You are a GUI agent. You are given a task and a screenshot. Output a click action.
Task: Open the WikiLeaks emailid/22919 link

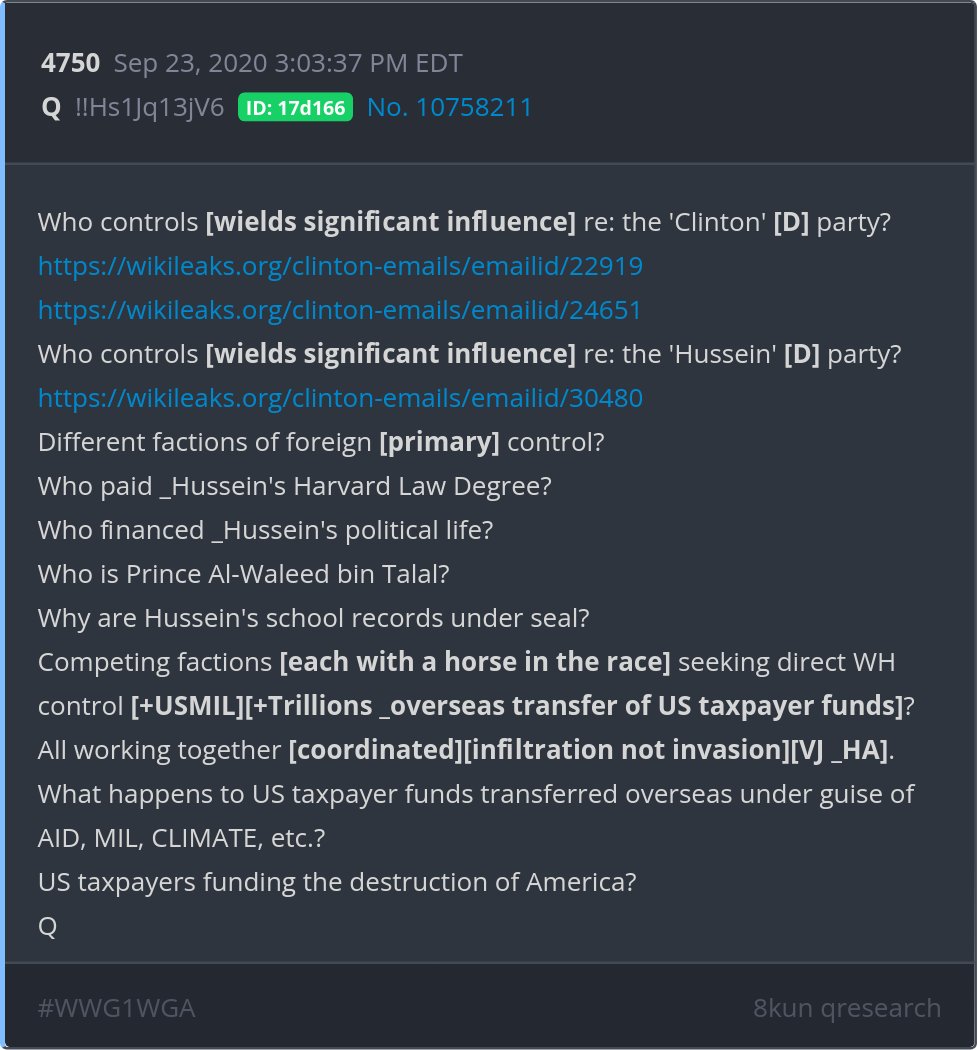340,266
